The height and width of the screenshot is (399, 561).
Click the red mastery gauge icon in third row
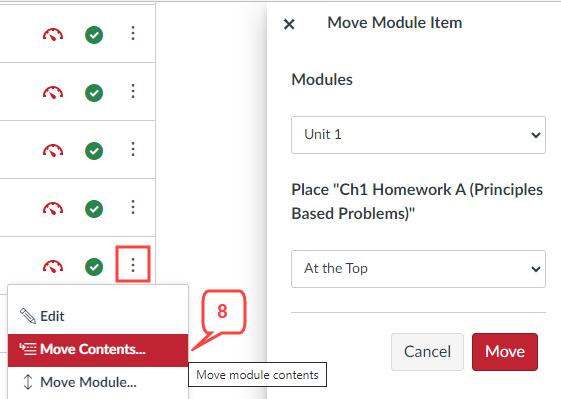[53, 151]
